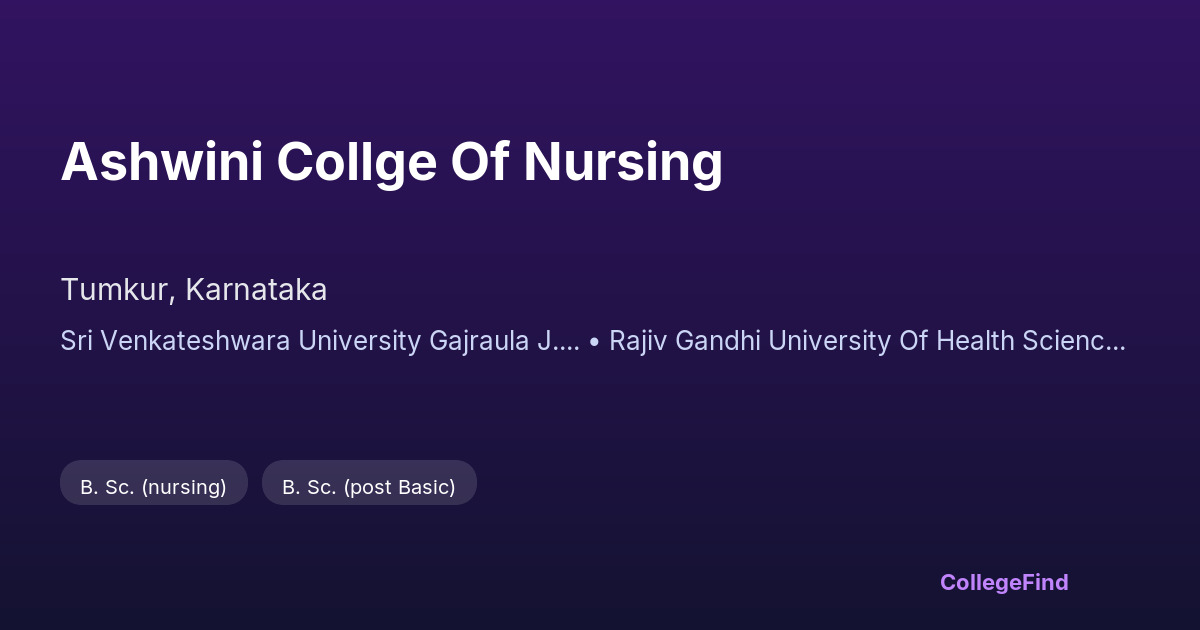
Task: Click 'Karnataka' in the location line
Action: [256, 290]
